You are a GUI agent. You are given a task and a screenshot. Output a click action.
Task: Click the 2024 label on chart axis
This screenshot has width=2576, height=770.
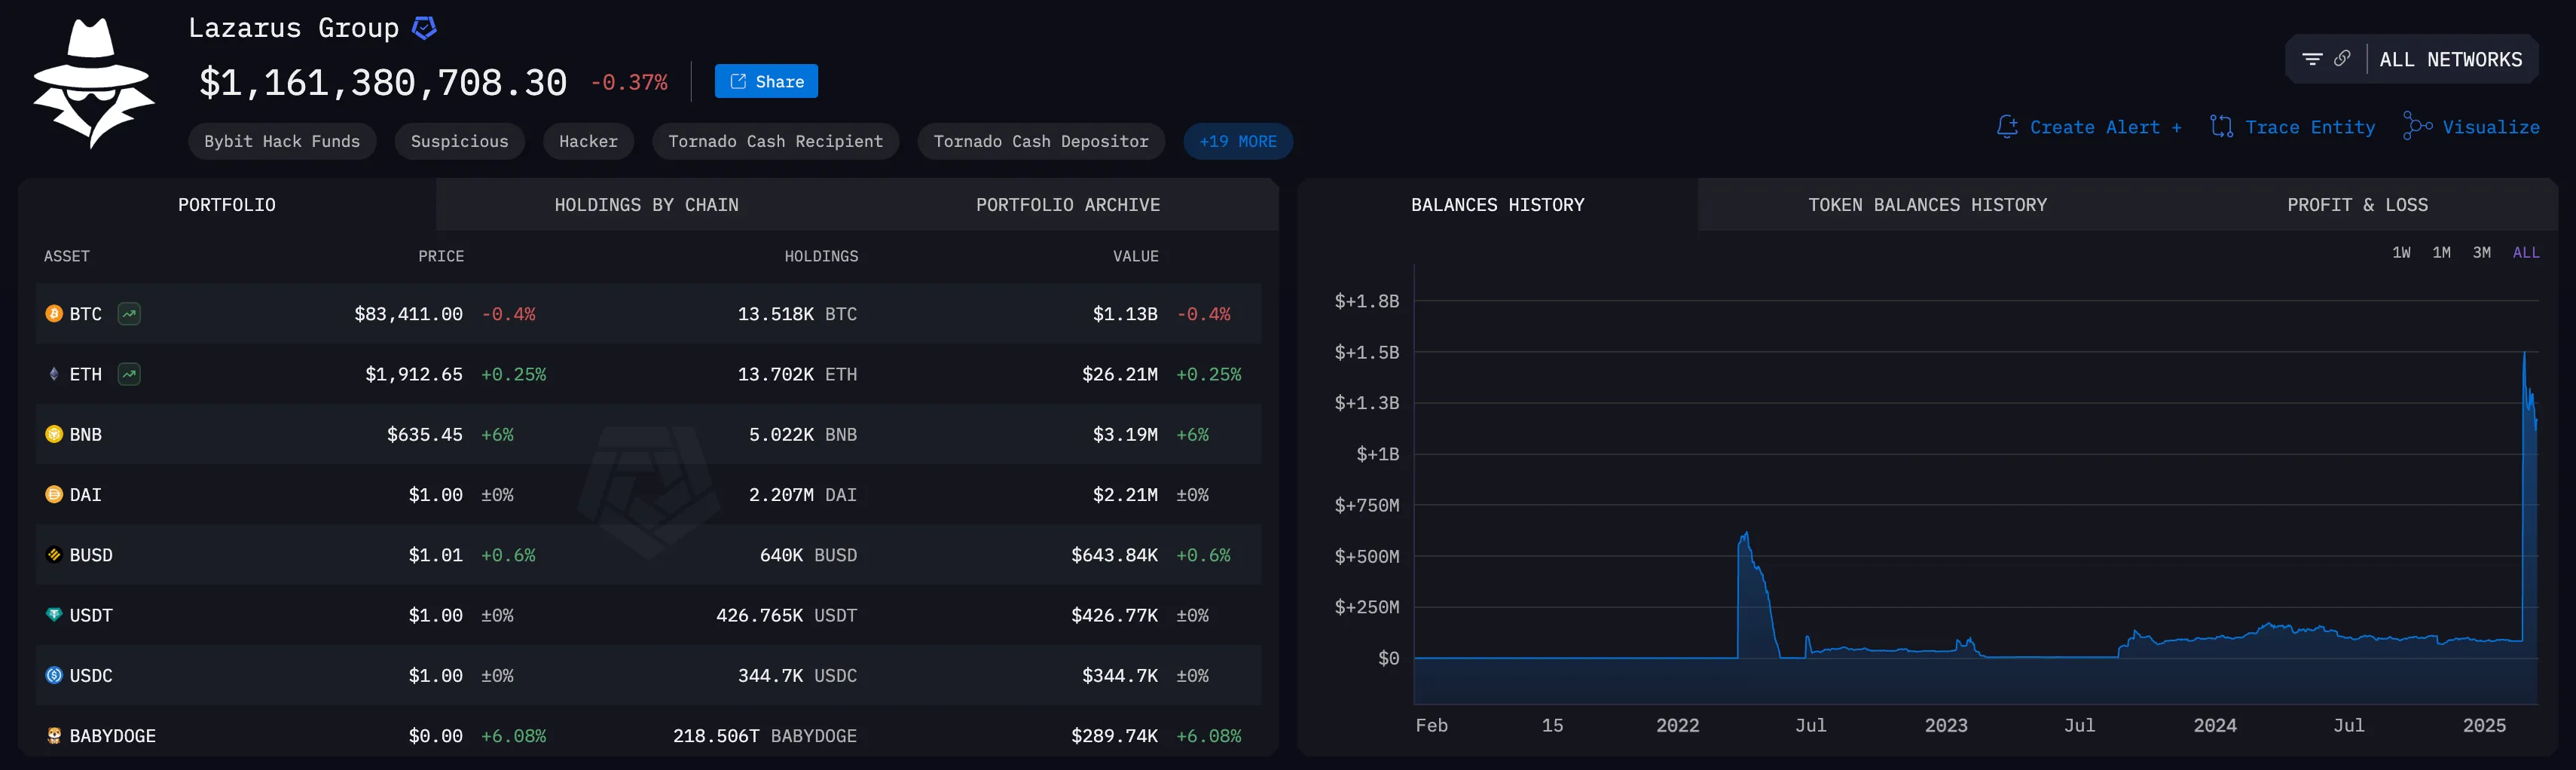point(2214,725)
